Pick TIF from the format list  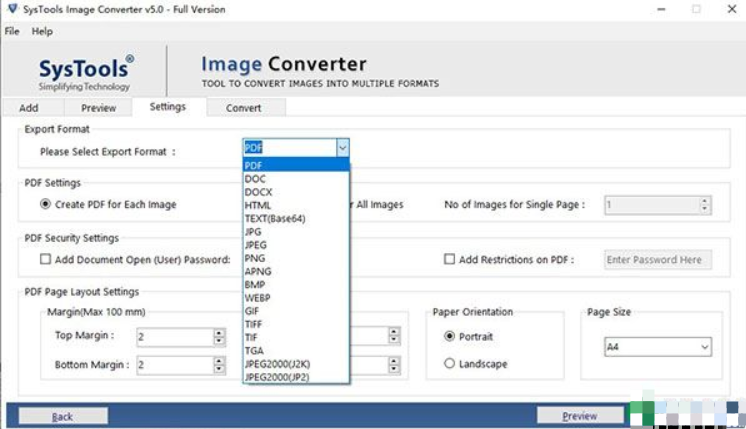tap(296, 337)
